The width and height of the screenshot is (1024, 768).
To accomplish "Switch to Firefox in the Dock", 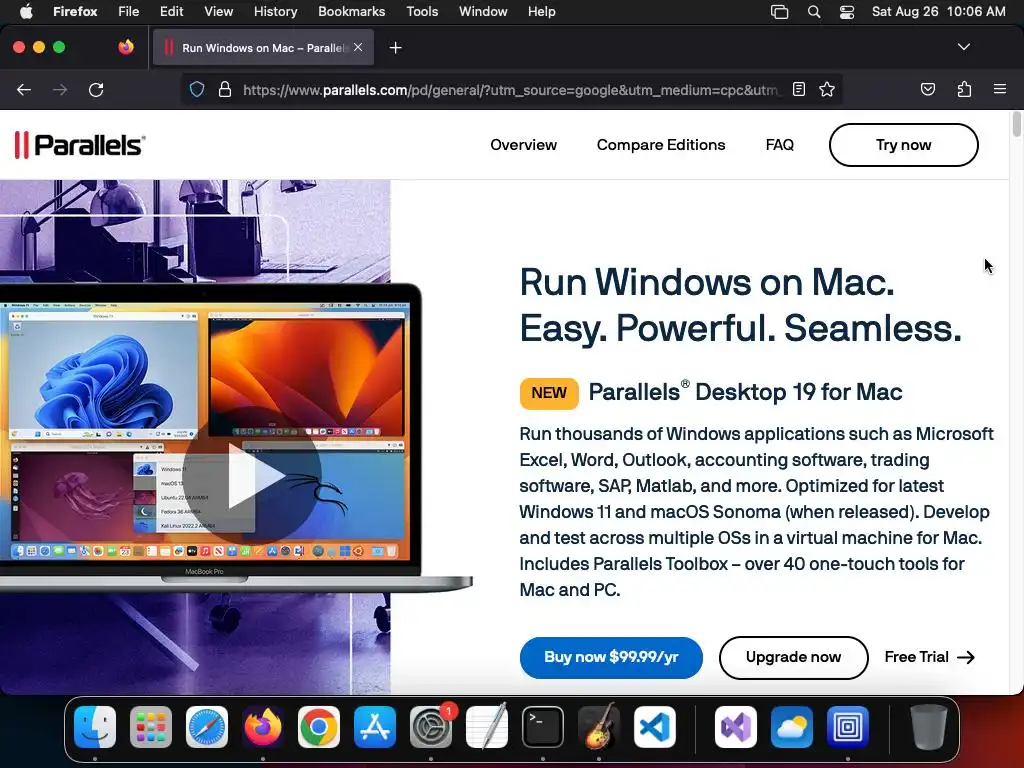I will (263, 727).
